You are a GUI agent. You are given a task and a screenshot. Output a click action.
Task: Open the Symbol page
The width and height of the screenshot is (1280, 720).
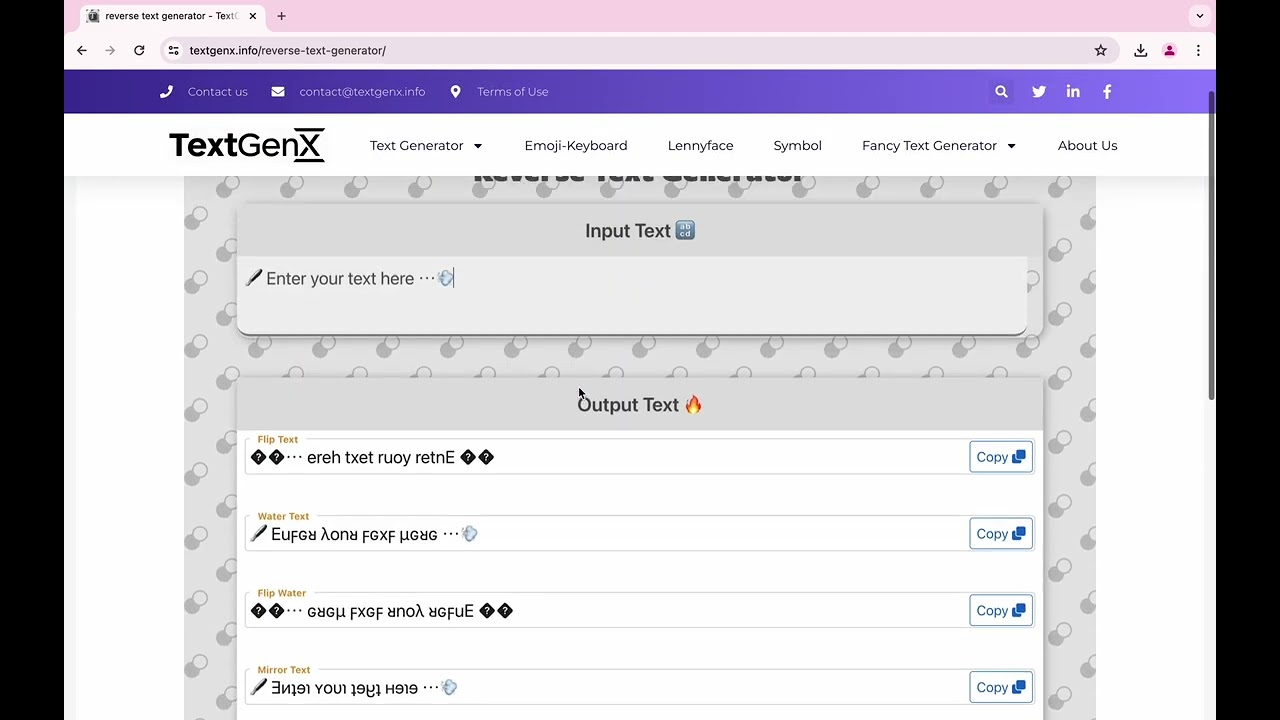797,146
